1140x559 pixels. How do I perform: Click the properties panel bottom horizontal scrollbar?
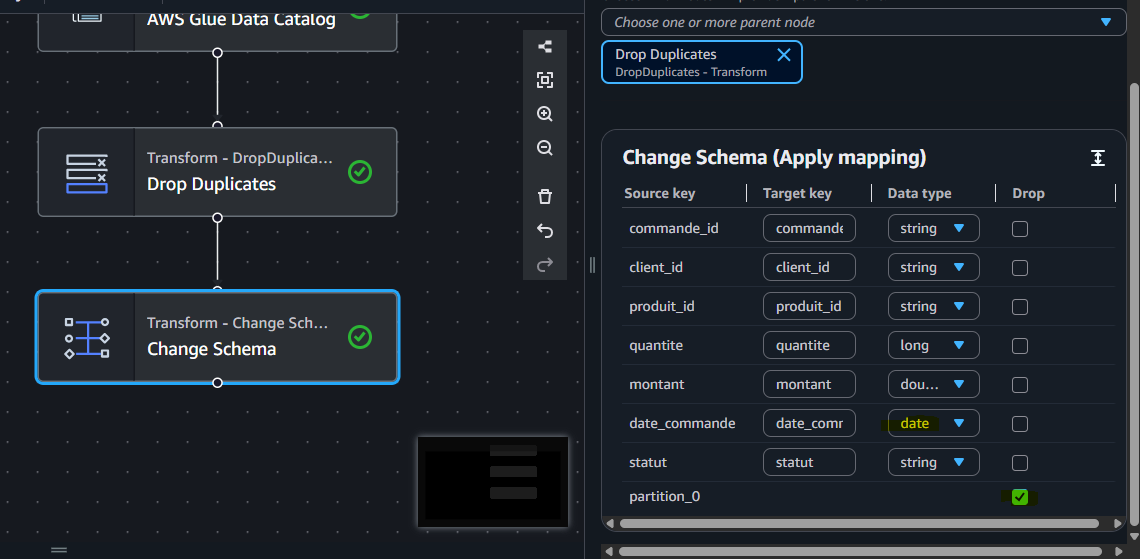pos(859,552)
